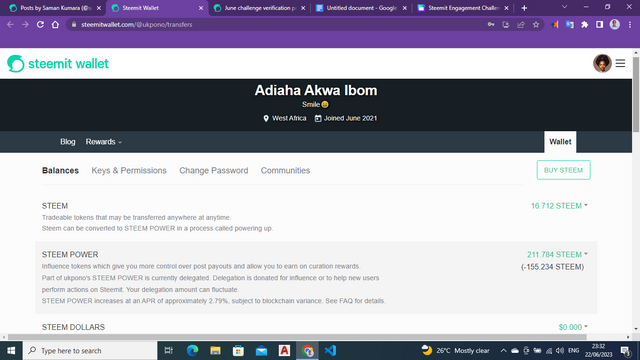Image resolution: width=640 pixels, height=360 pixels.
Task: Open the Chrome three-dot menu
Action: 630,24
